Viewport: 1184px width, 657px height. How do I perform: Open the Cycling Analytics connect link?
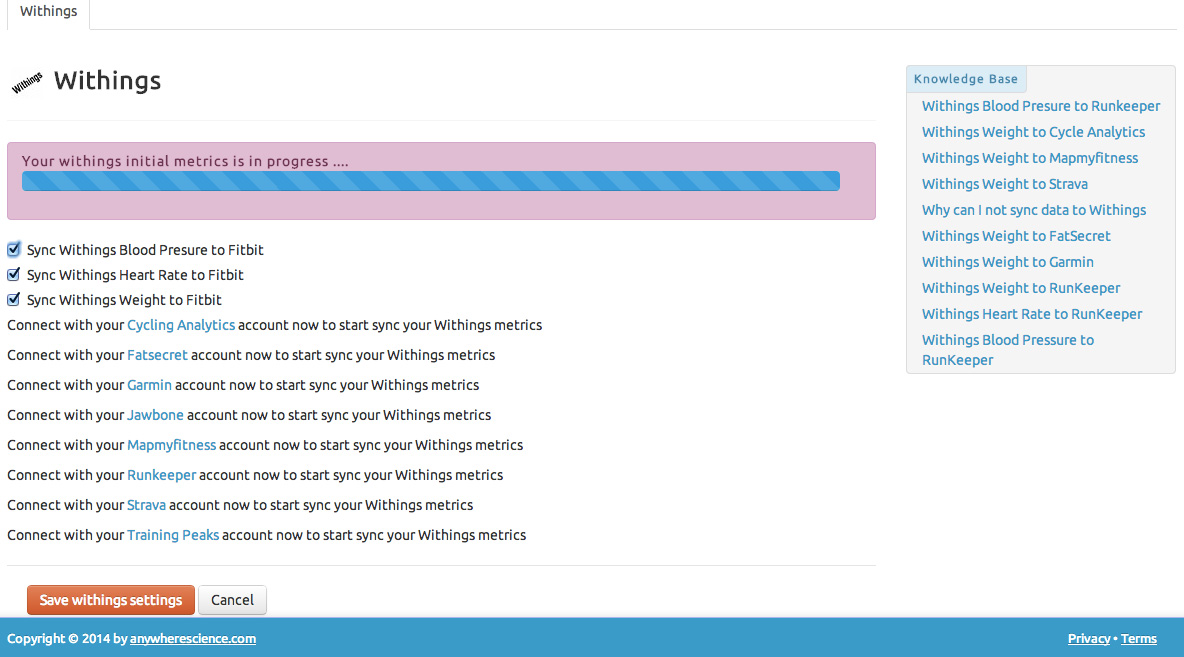pos(180,325)
